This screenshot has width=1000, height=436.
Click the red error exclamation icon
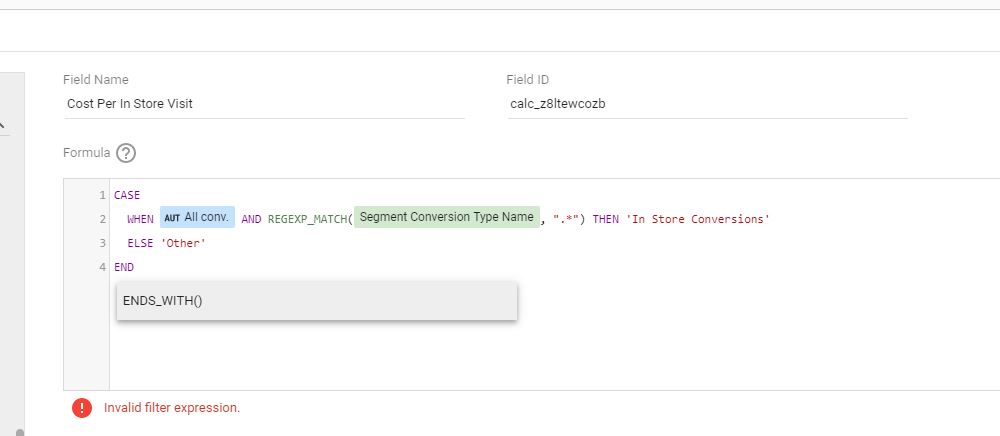(x=82, y=408)
